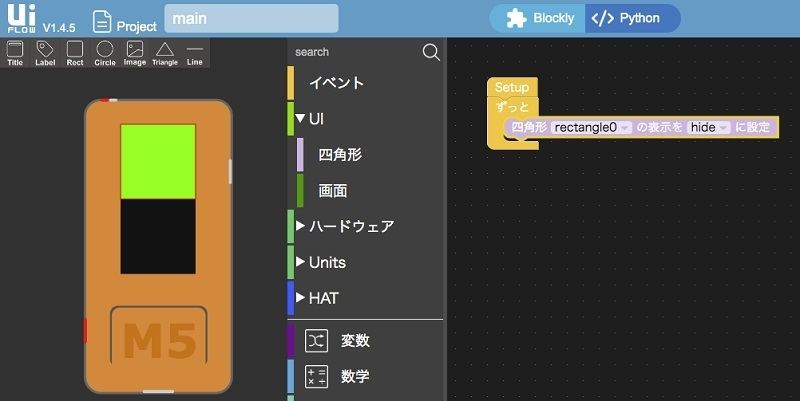The width and height of the screenshot is (800, 401).
Task: Open the Project file icon
Action: tap(102, 21)
